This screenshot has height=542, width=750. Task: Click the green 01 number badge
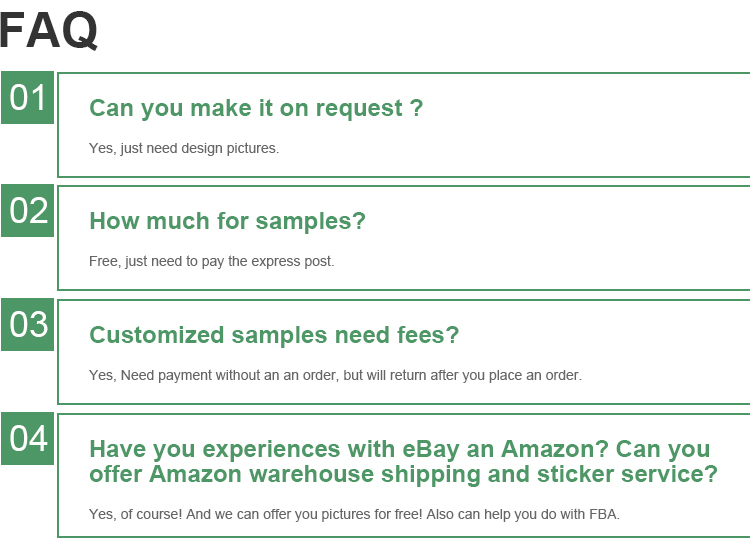click(27, 98)
